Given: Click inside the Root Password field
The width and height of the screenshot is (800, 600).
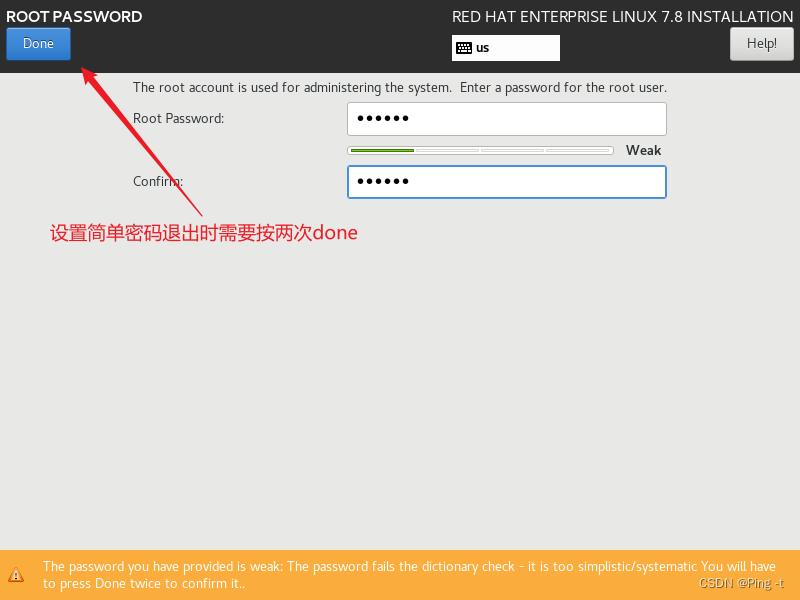Looking at the screenshot, I should click(x=505, y=118).
